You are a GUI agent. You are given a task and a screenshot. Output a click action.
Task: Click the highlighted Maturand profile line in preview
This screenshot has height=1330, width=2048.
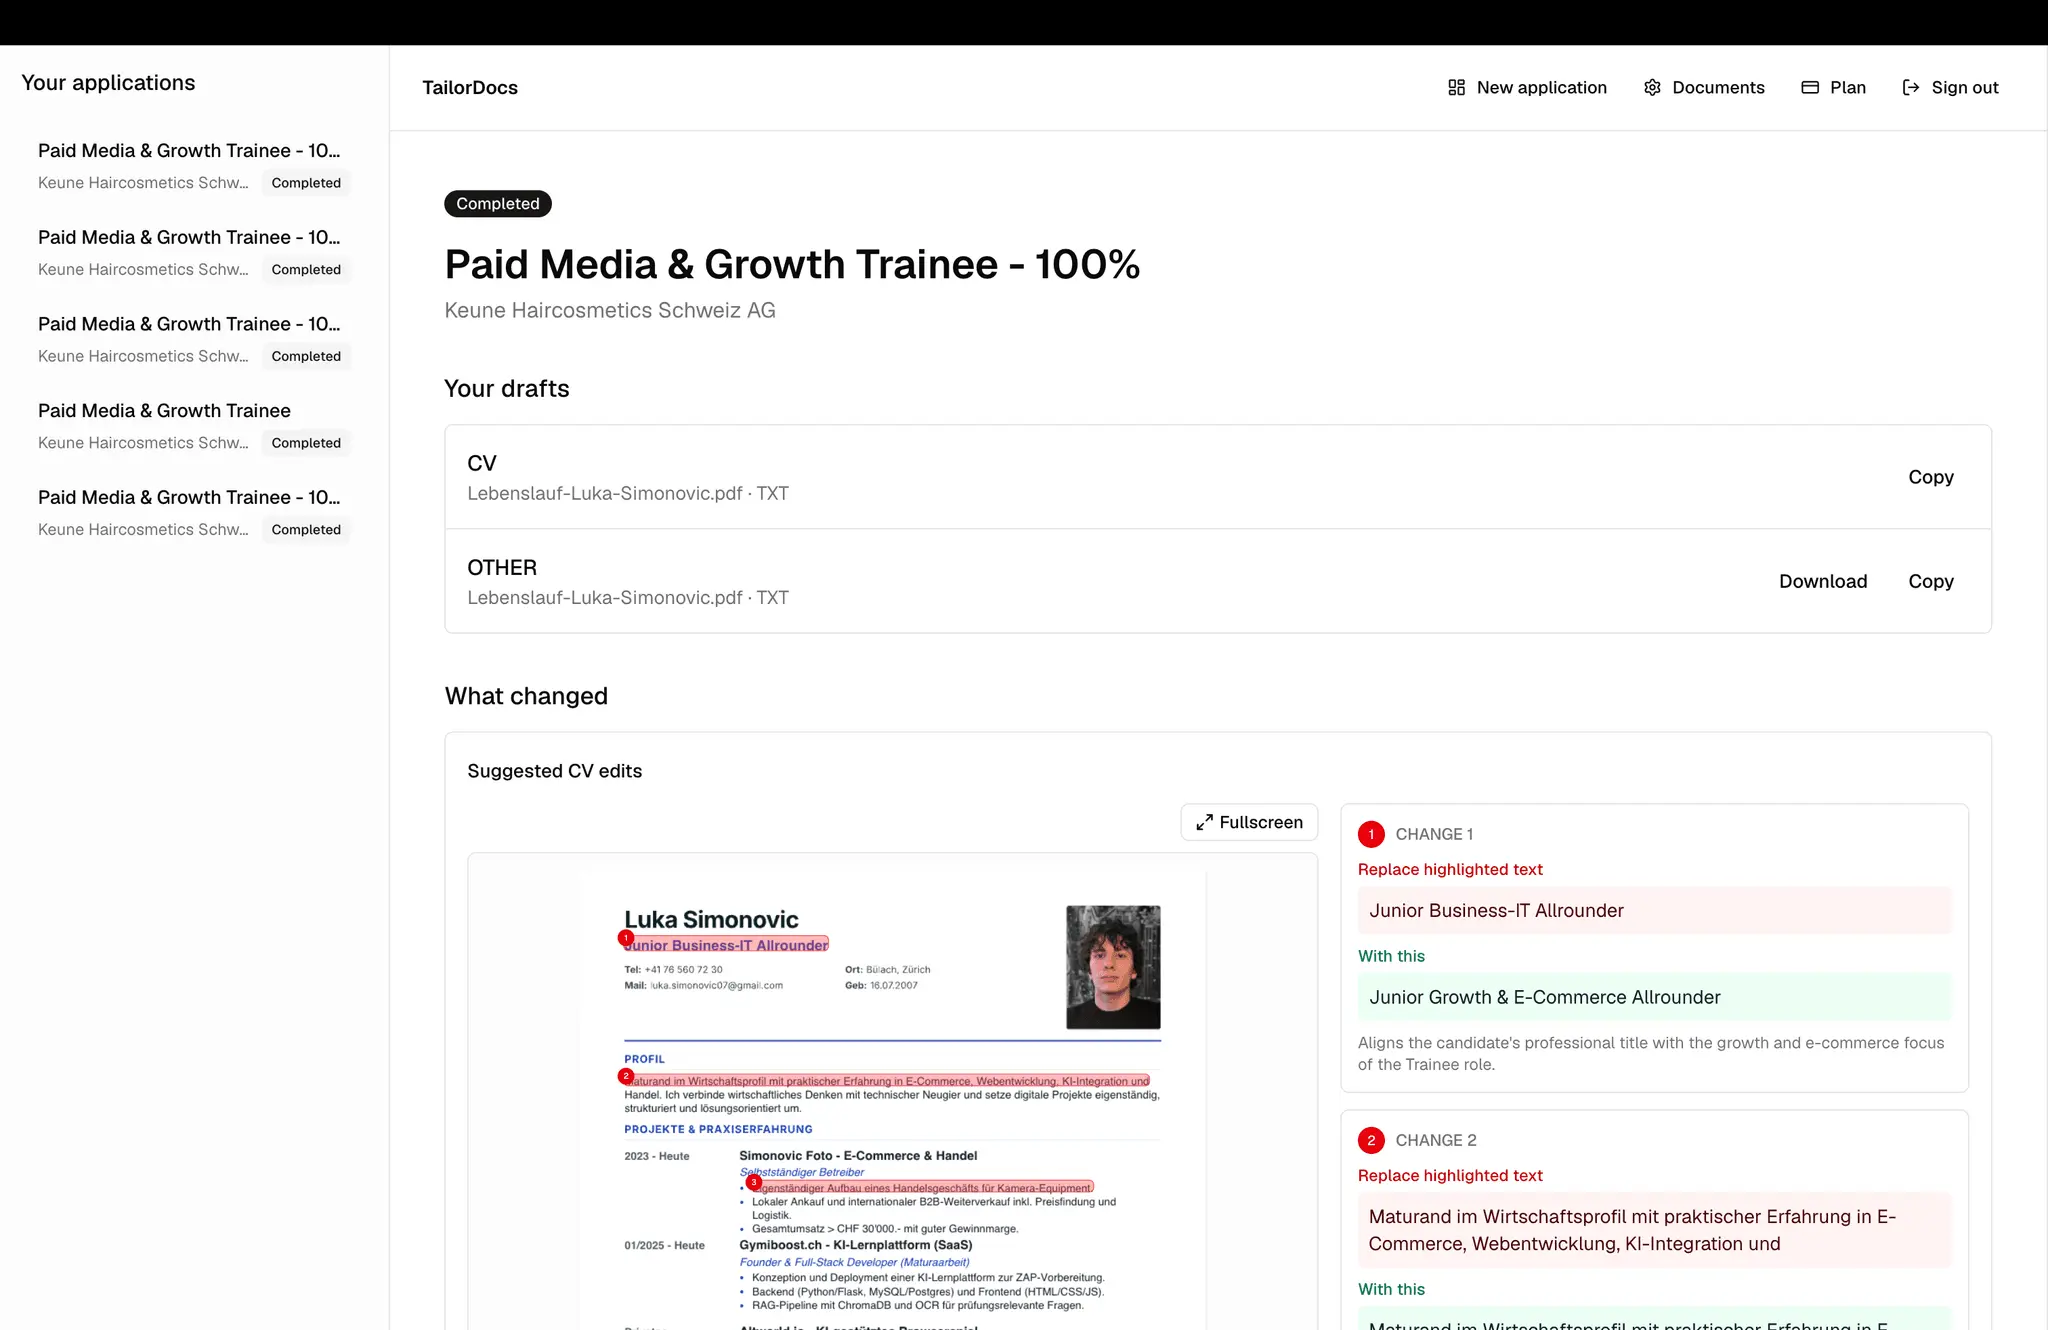point(887,1081)
